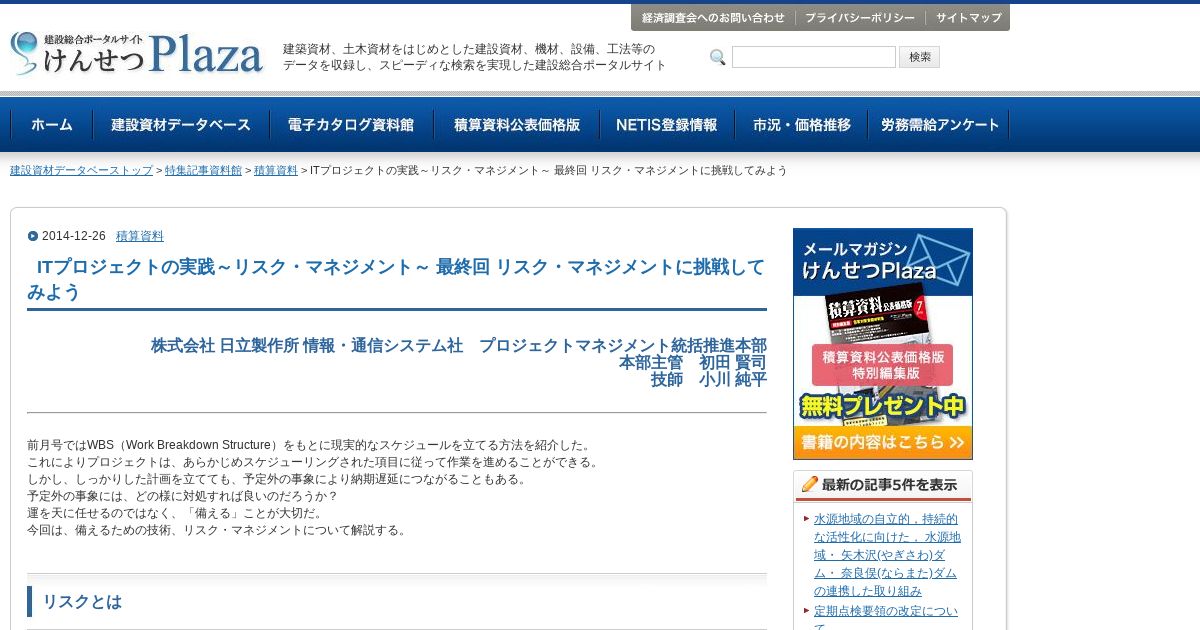
Task: Open 建設資材データベース menu item
Action: coord(181,125)
